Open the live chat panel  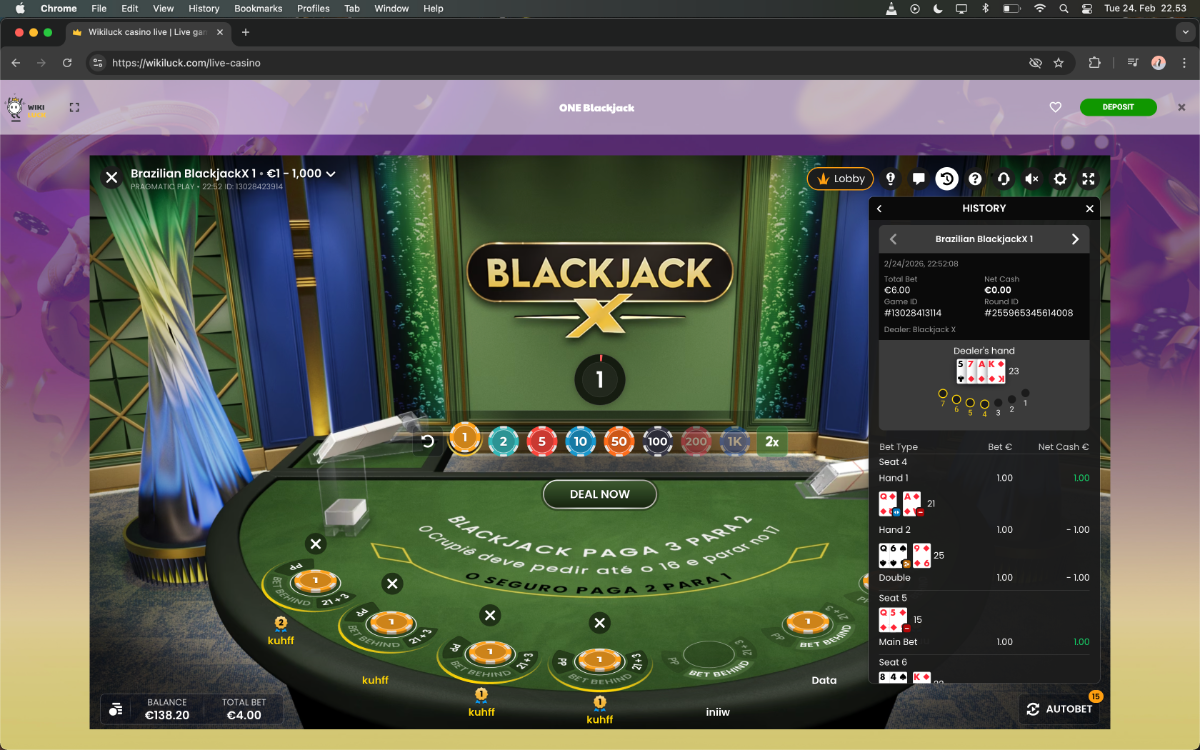[918, 179]
